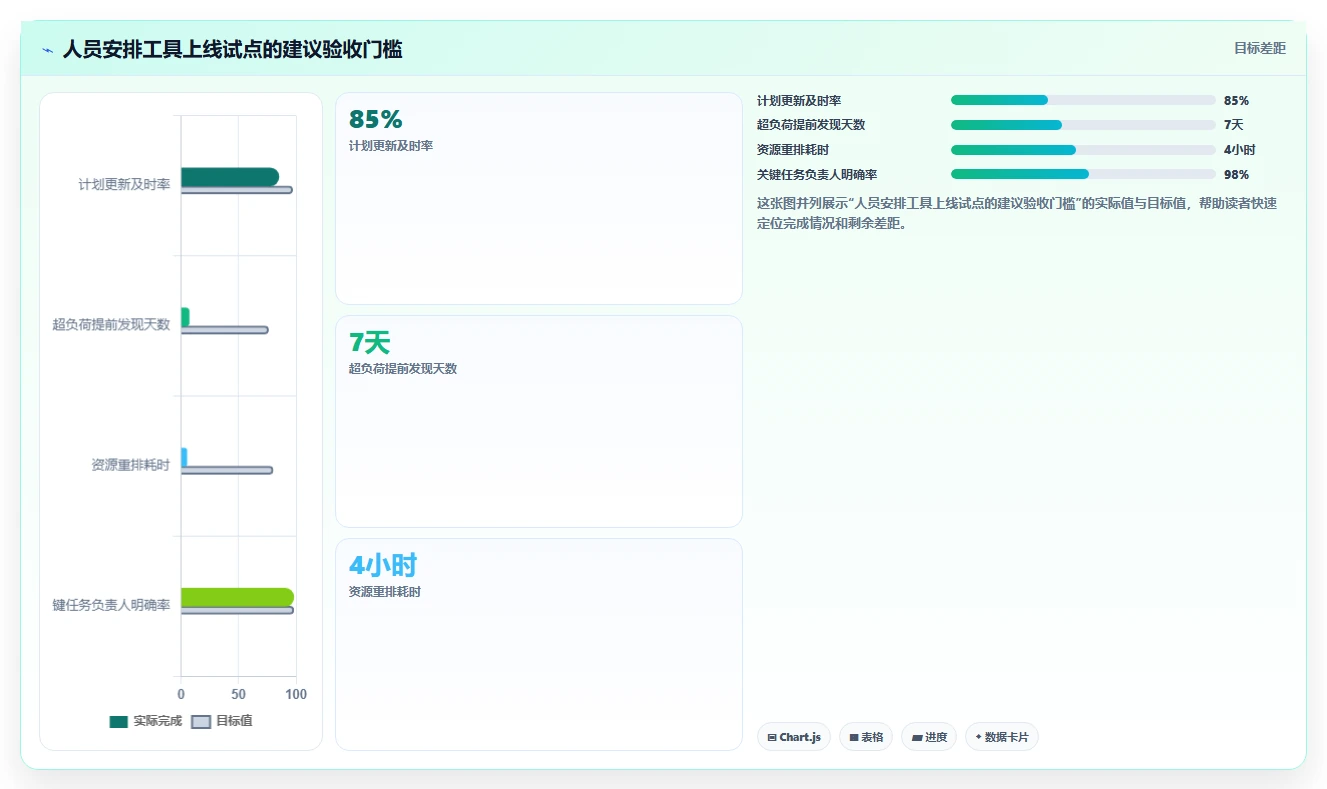This screenshot has height=789, width=1327.
Task: Click the dark green 计划更新及时率 actual bar
Action: tap(230, 177)
